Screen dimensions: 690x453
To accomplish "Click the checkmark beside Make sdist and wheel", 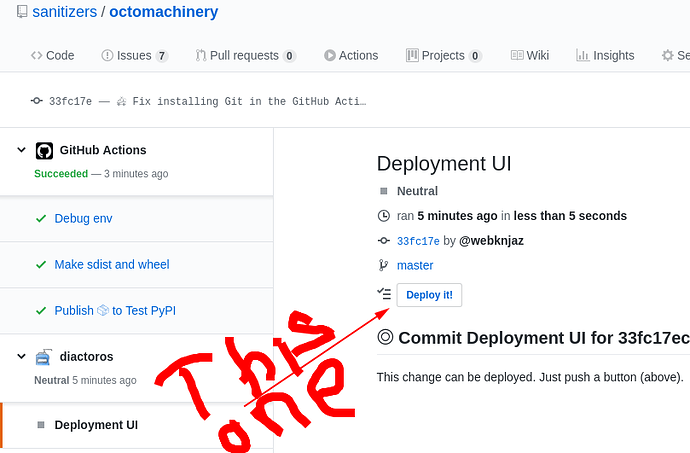I will [x=41, y=265].
